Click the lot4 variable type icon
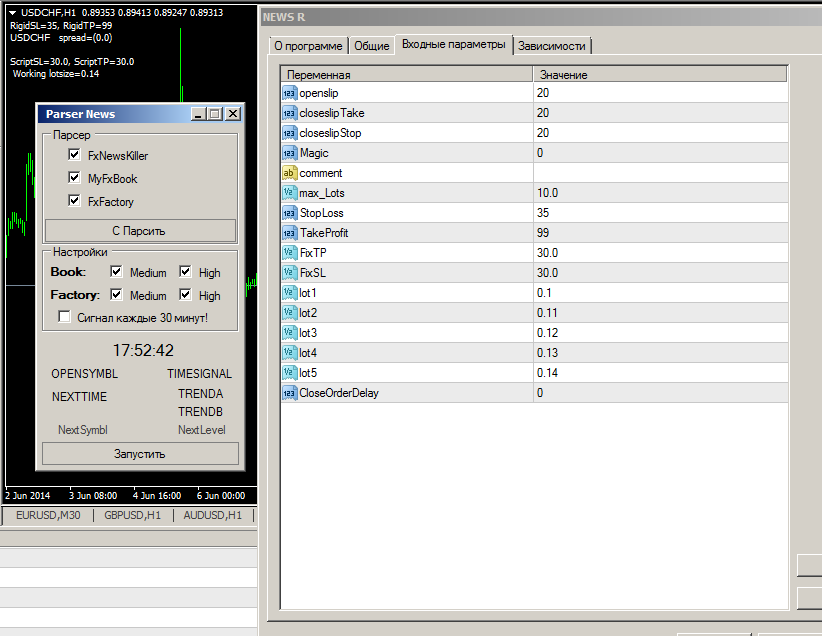Image resolution: width=822 pixels, height=636 pixels. pyautogui.click(x=289, y=353)
